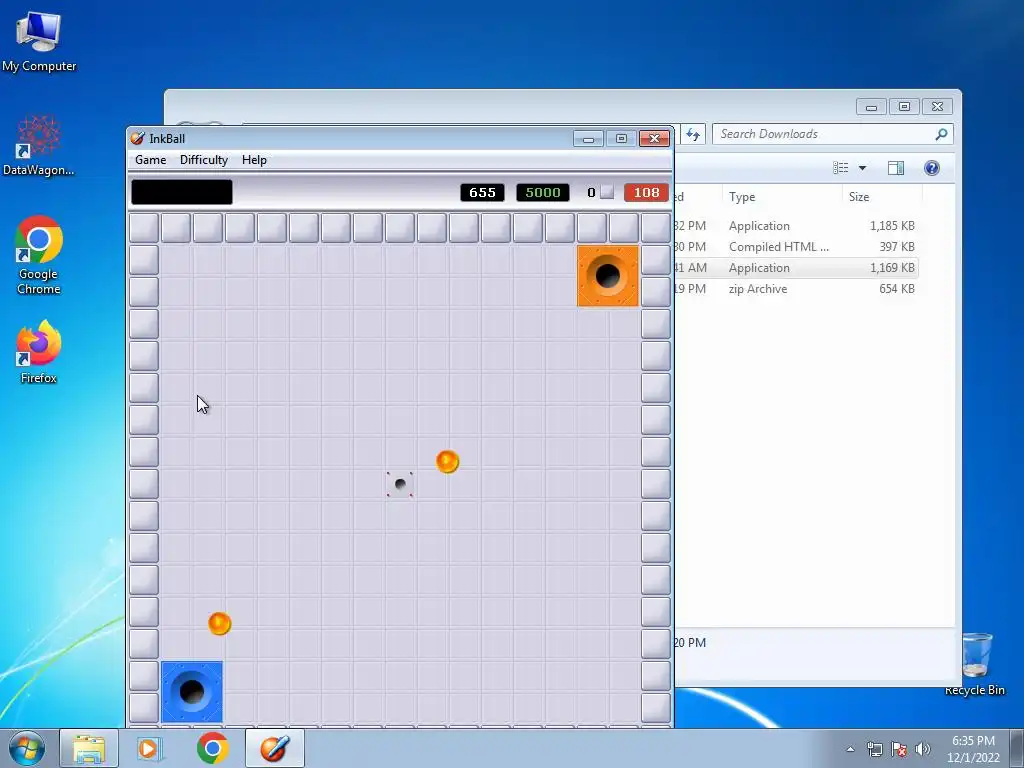1024x768 pixels.
Task: Sort by the Type column header
Action: 782,197
